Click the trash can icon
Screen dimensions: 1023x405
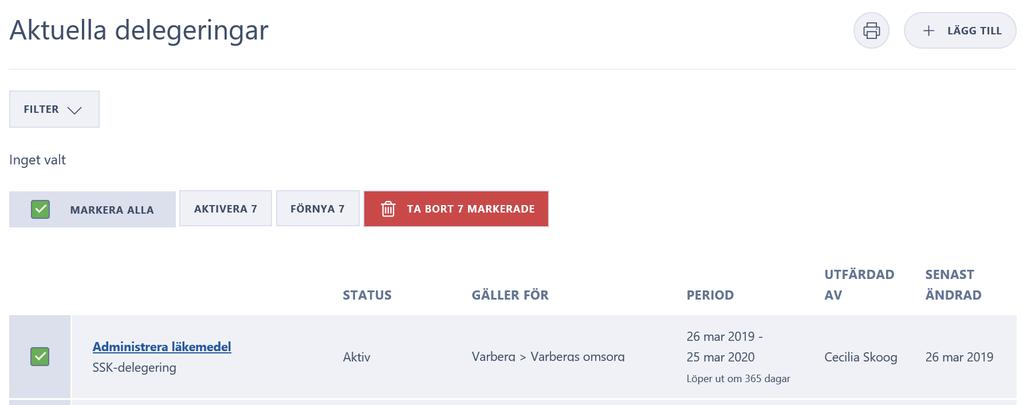coord(388,209)
